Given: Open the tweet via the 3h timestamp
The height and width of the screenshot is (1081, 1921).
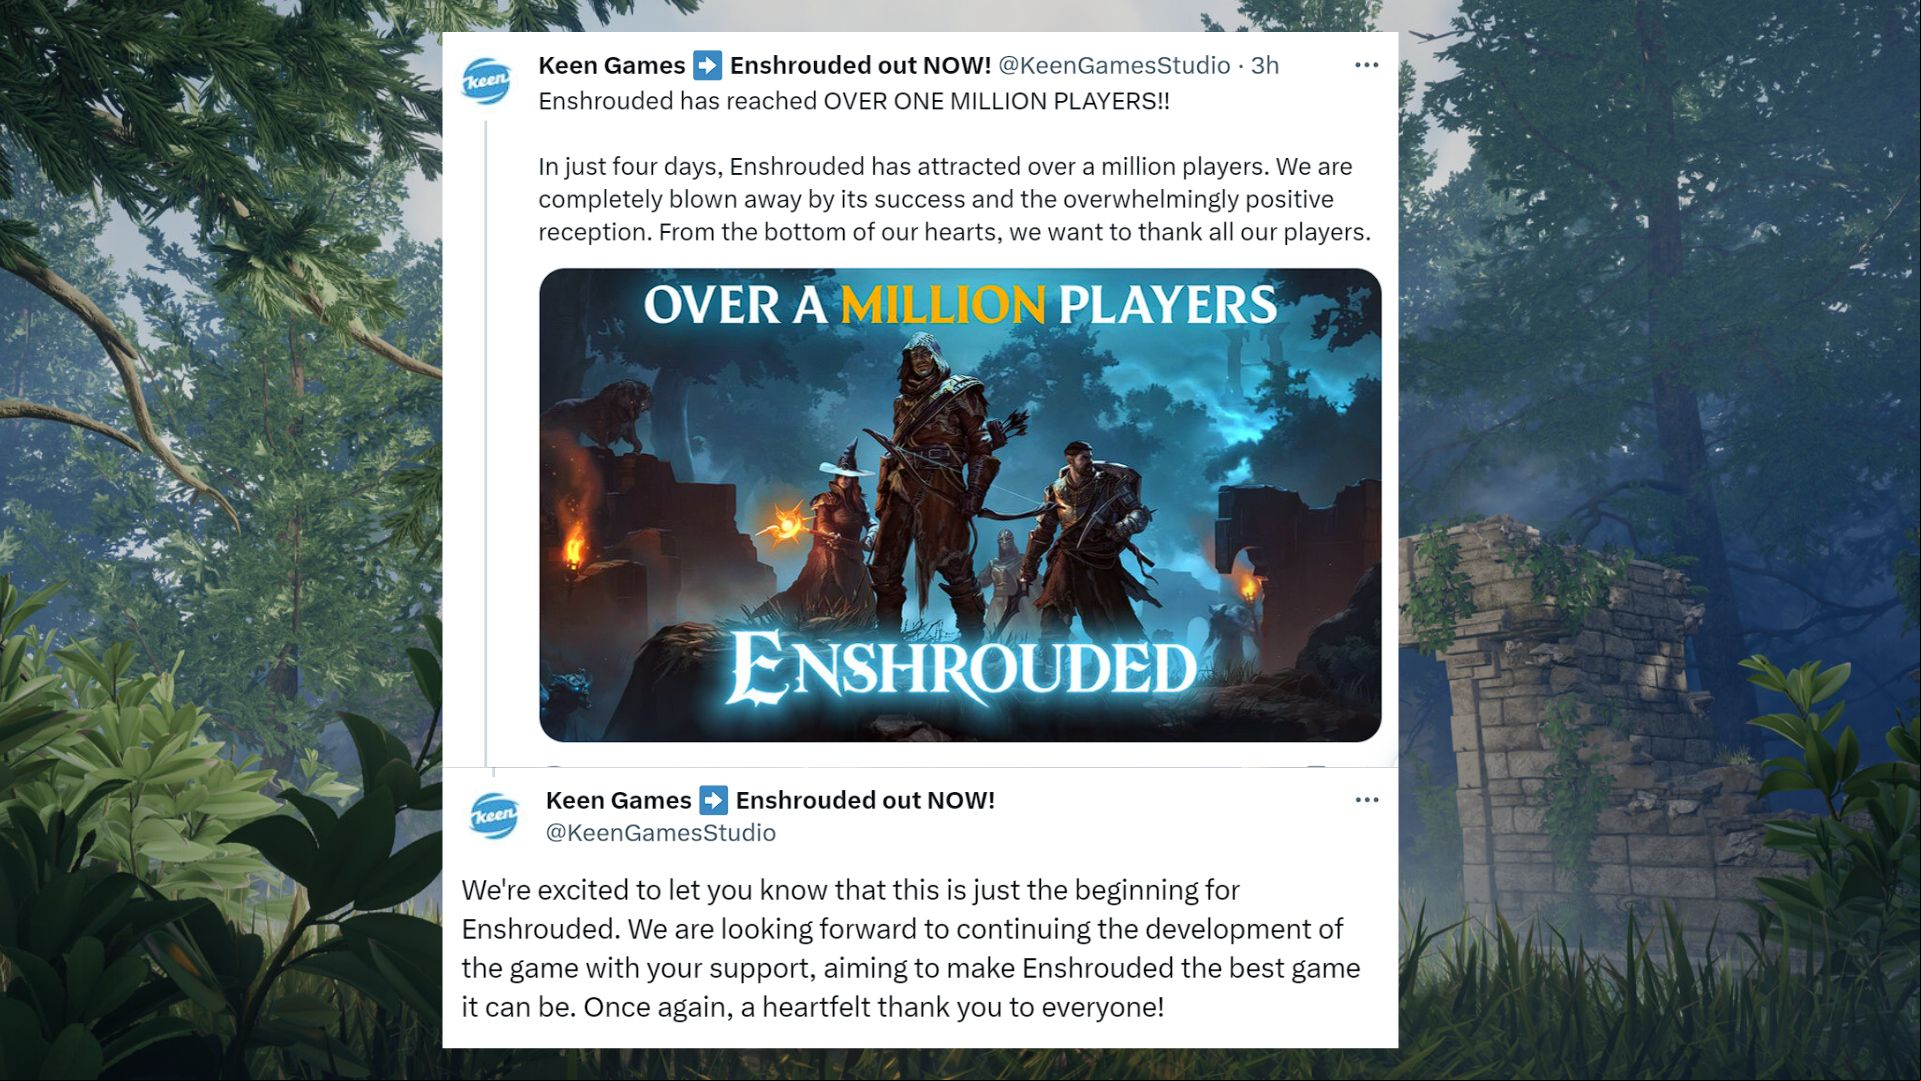Looking at the screenshot, I should [x=1265, y=66].
